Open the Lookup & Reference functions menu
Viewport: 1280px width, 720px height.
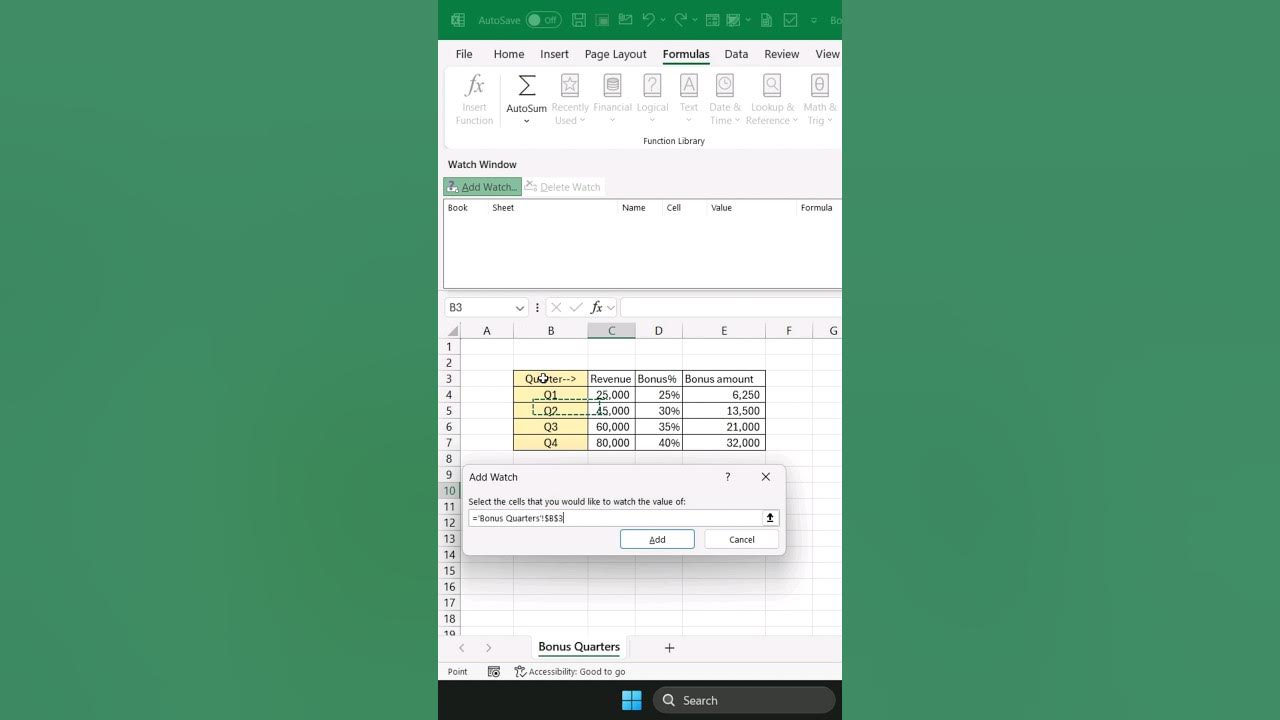tap(772, 99)
